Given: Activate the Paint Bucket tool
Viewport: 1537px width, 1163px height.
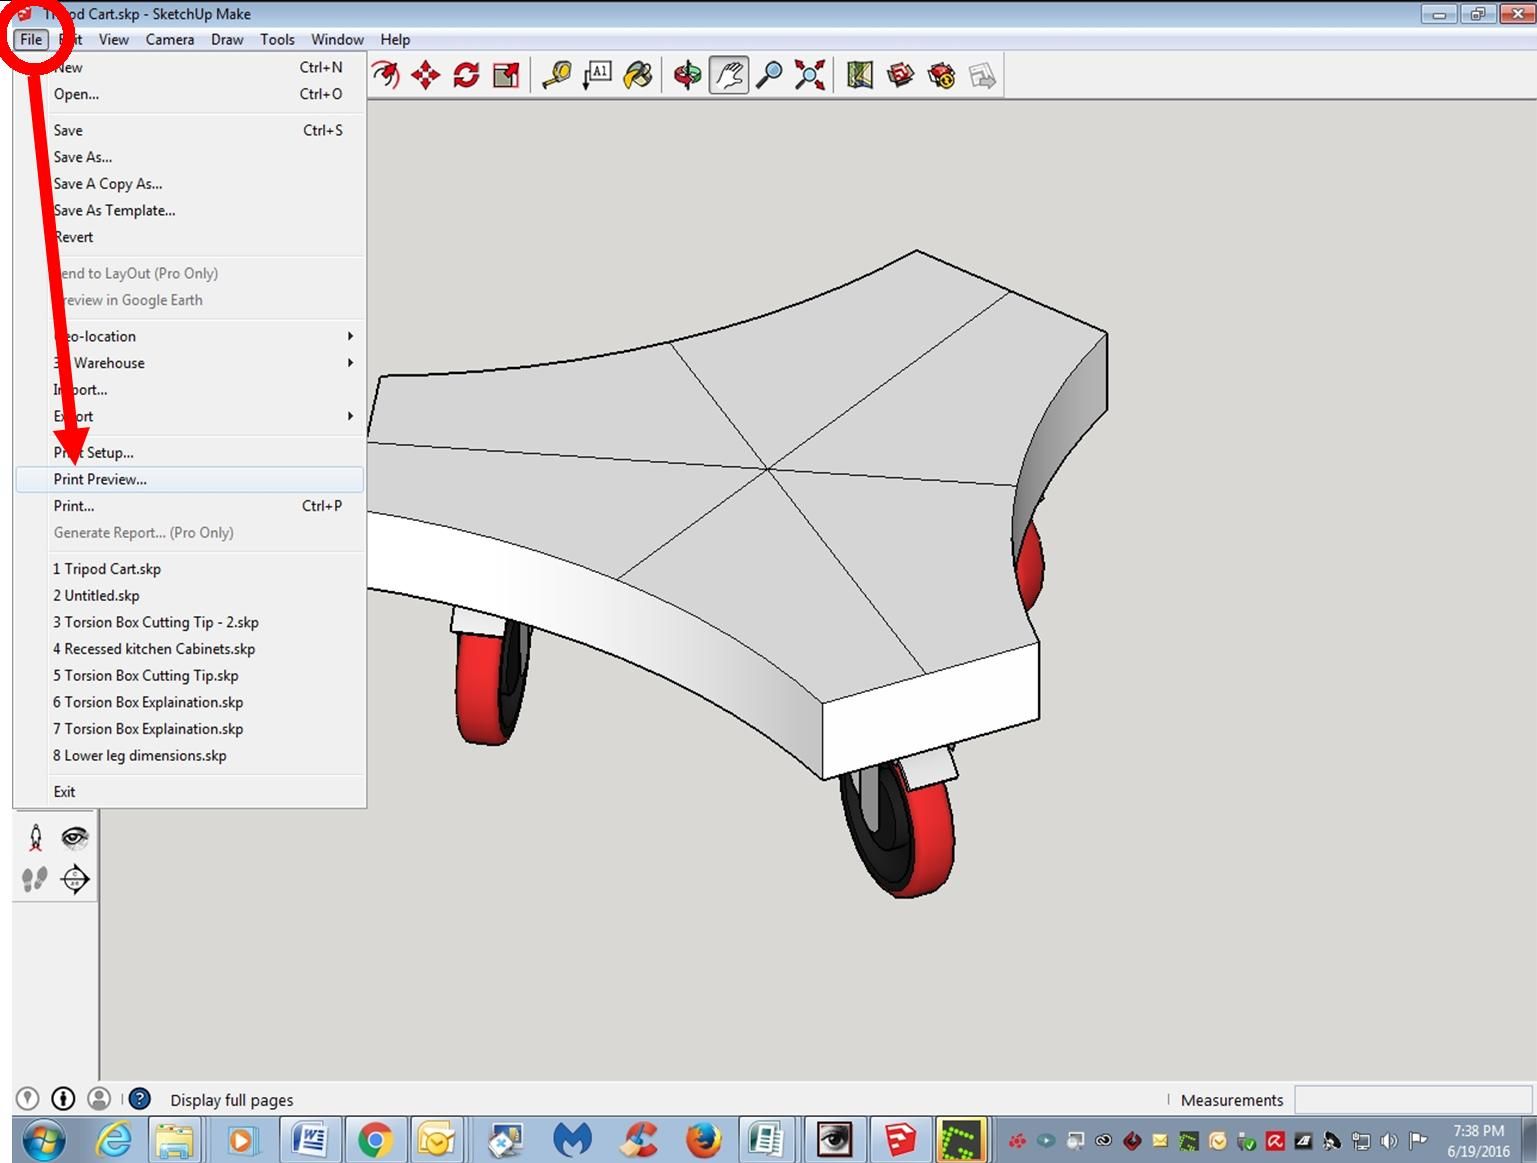Looking at the screenshot, I should (x=639, y=74).
